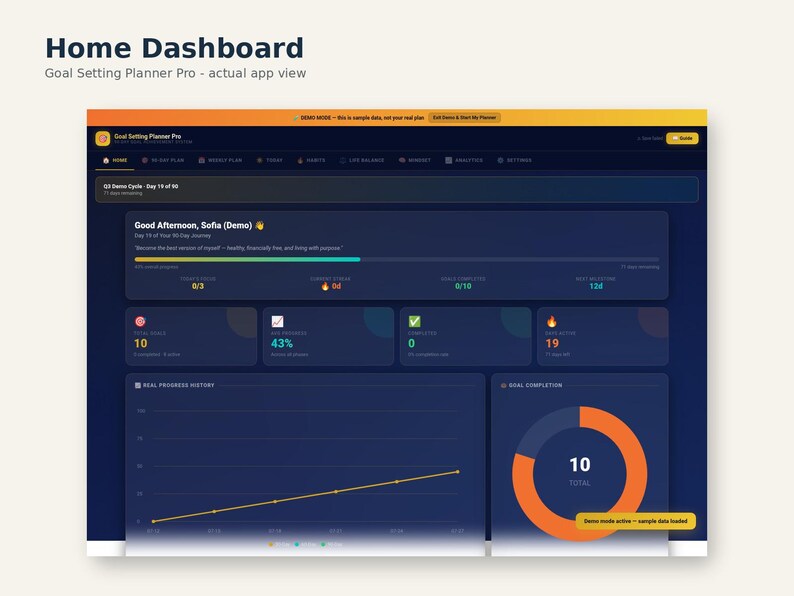Click the Current Streak flame icon
The height and width of the screenshot is (596, 794).
pyautogui.click(x=325, y=286)
